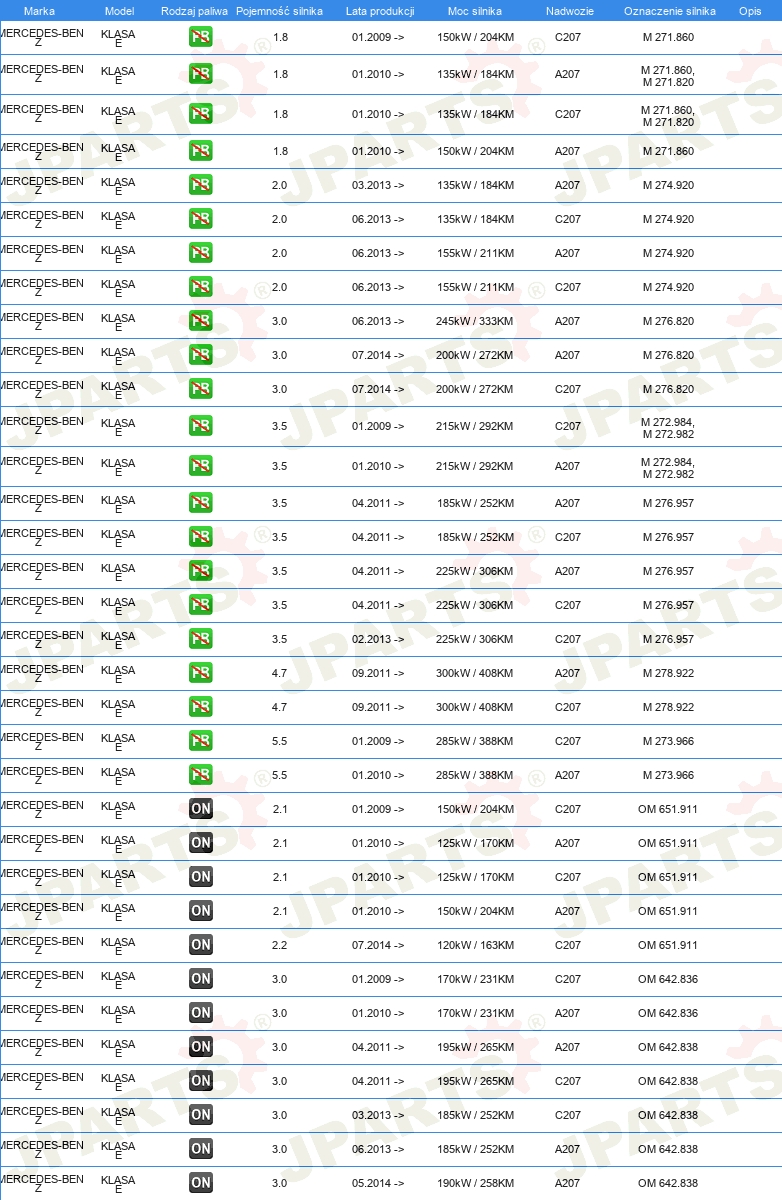Click the PB fuel icon for 2.0 03.2013 A207
The image size is (782, 1200).
201,185
